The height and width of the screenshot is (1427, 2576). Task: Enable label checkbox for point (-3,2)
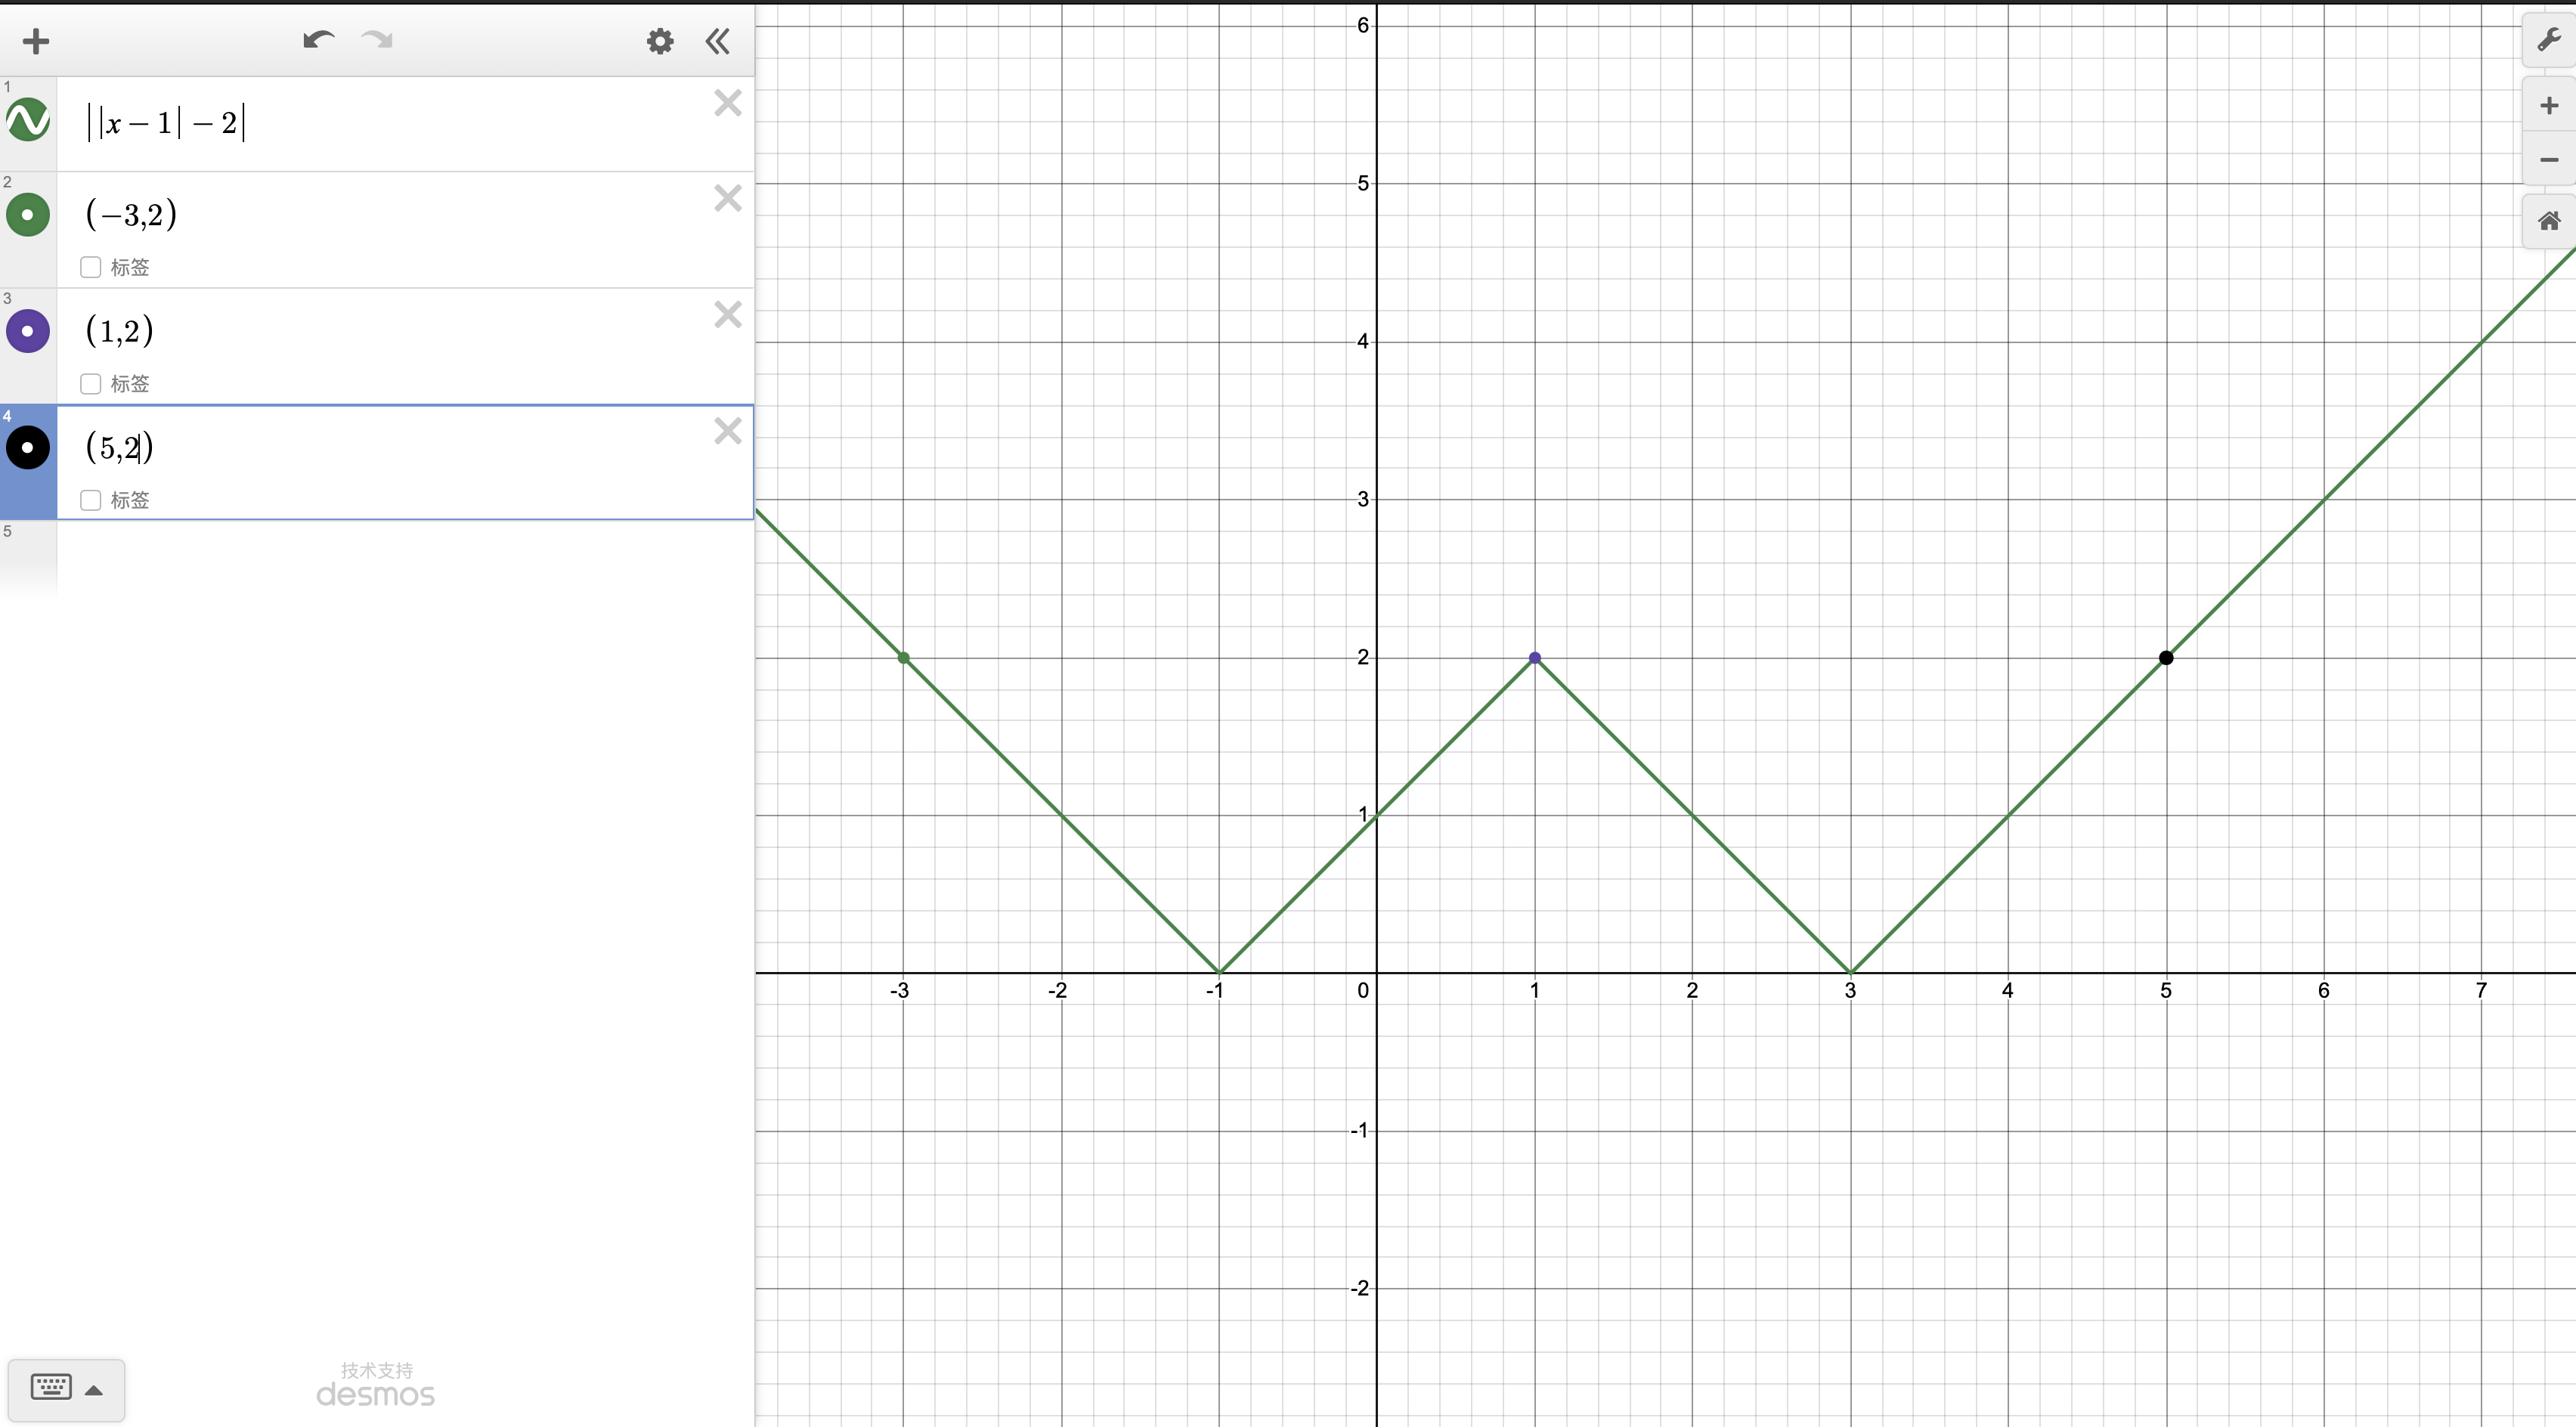[91, 267]
